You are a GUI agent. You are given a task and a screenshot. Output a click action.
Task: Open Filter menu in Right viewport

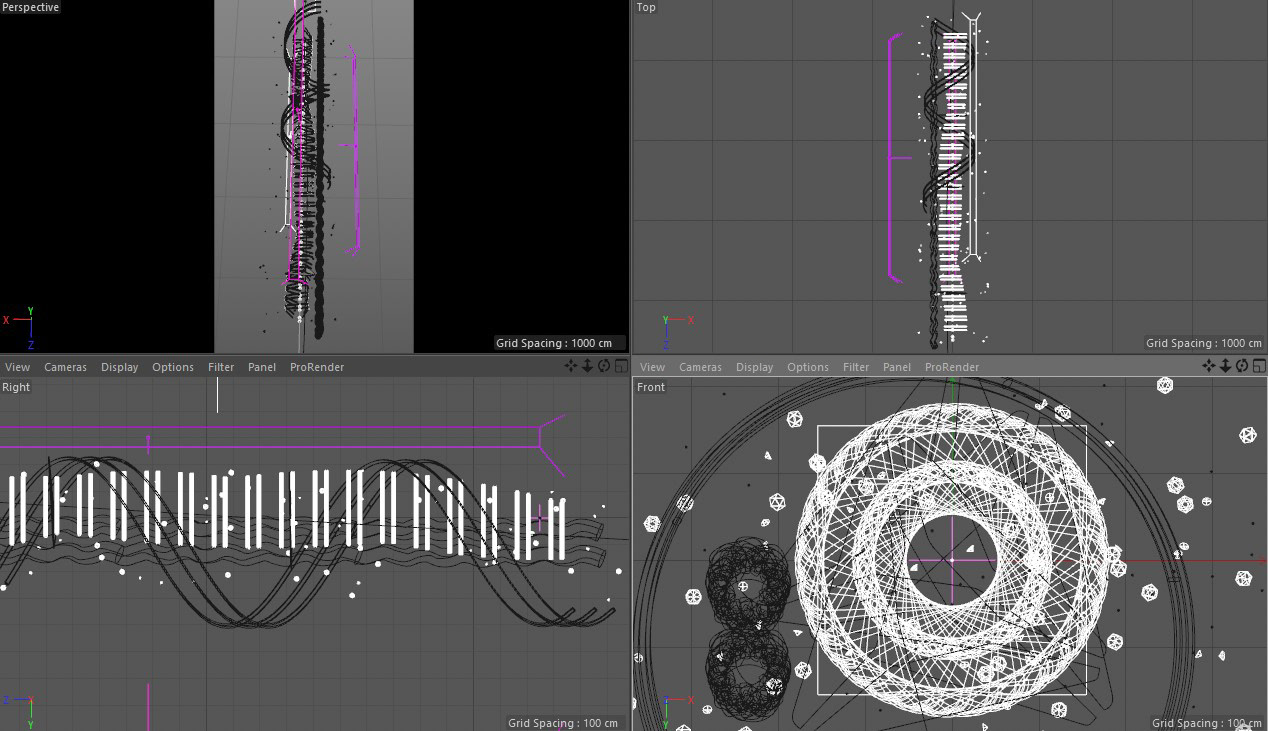click(x=221, y=367)
